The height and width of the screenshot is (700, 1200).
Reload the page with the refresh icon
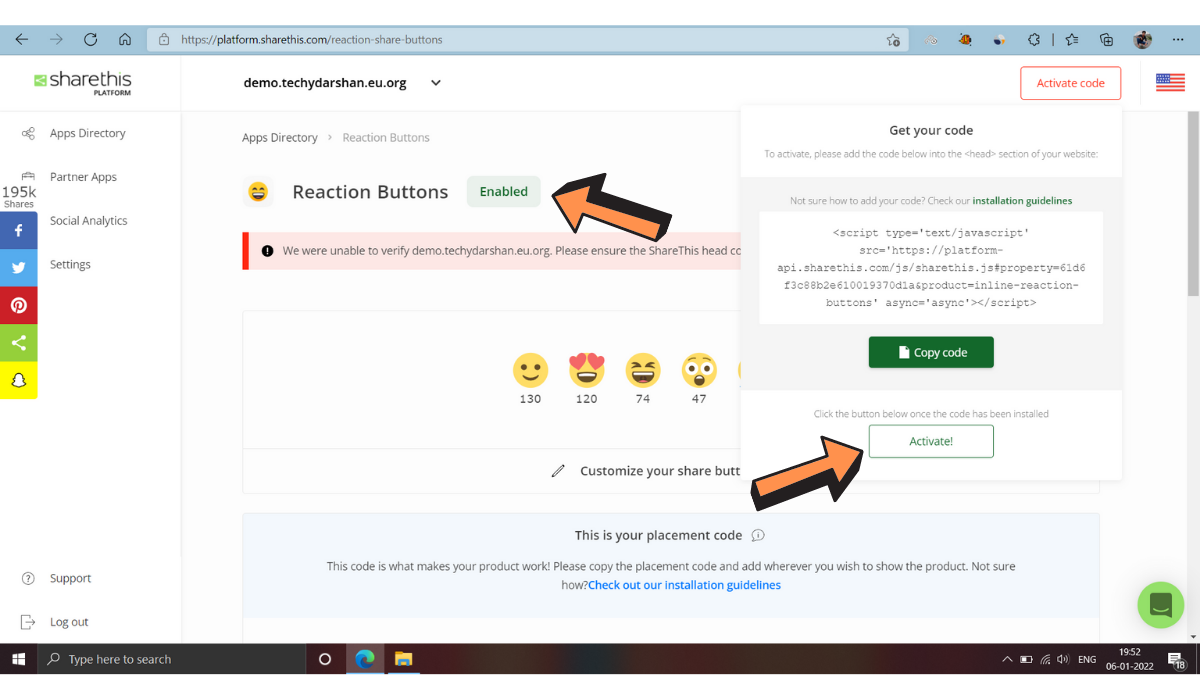click(x=91, y=40)
